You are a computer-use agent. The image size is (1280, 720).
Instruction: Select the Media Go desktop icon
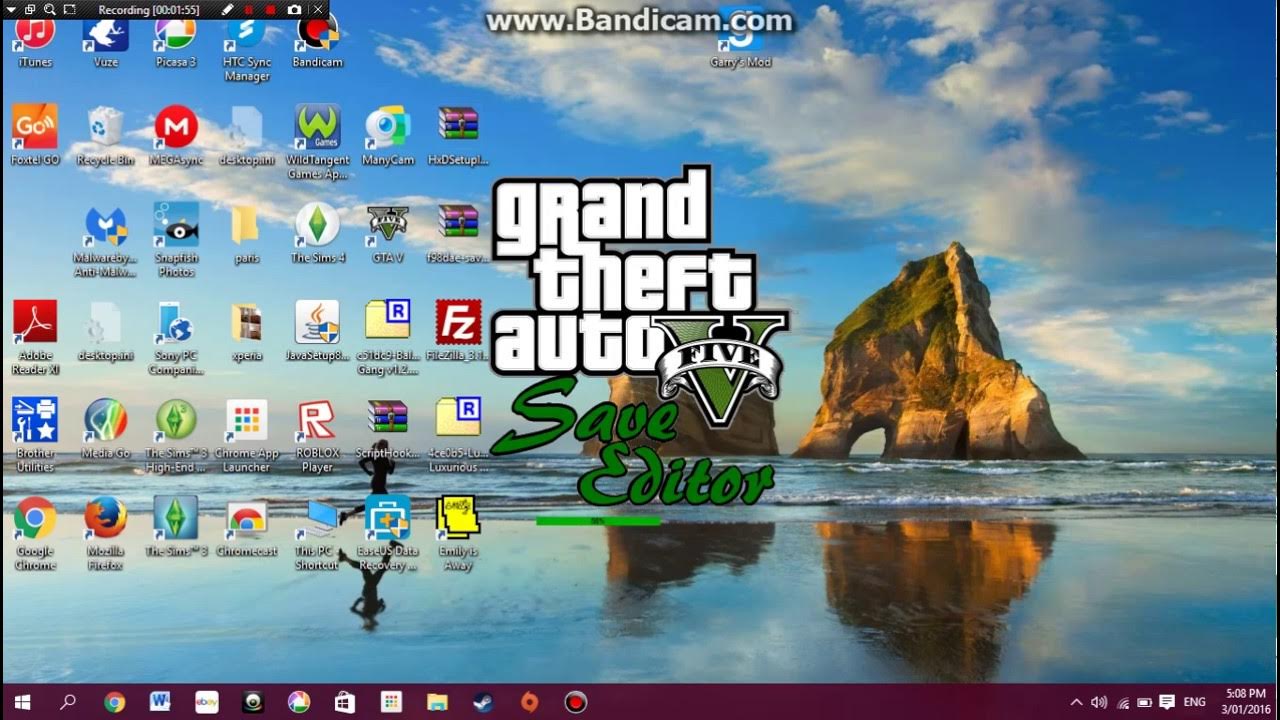[x=105, y=430]
